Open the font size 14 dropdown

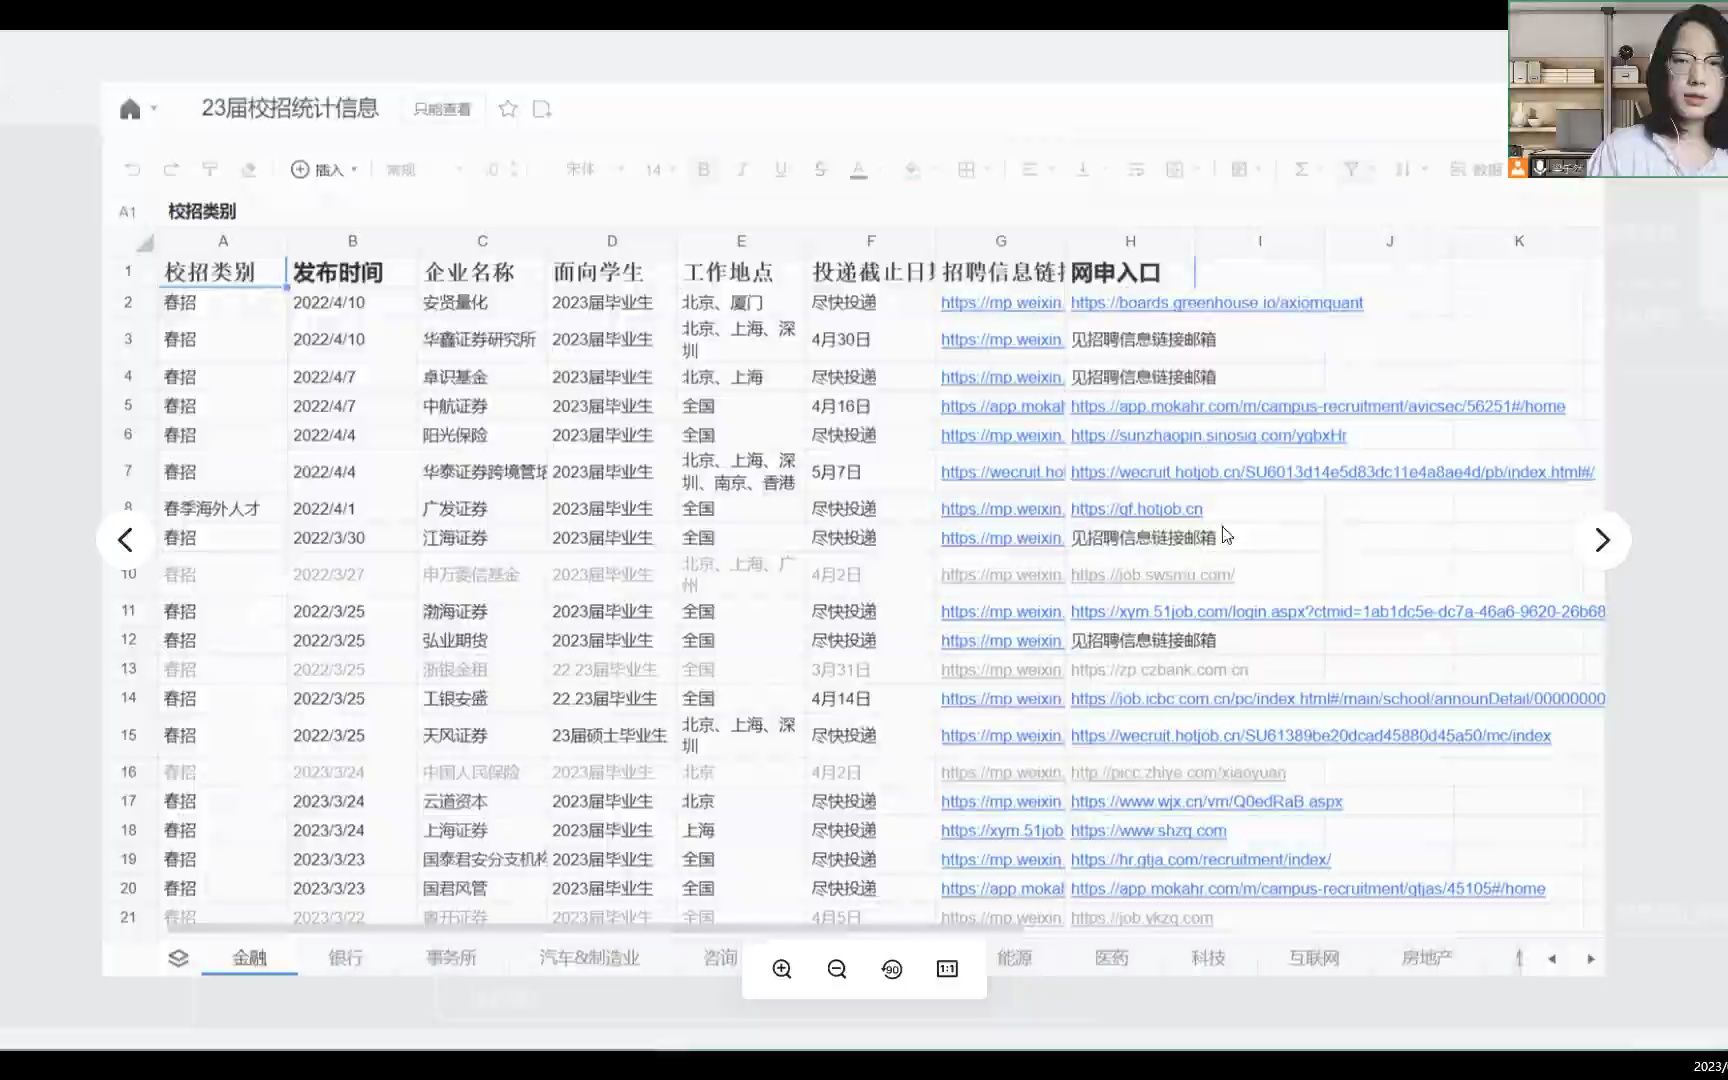click(x=660, y=170)
